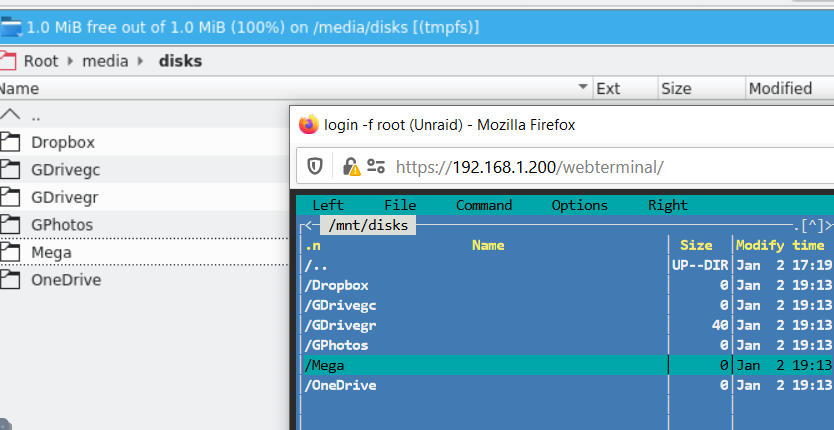The height and width of the screenshot is (430, 834).
Task: Sort by the Size column header in file manager
Action: [x=676, y=88]
